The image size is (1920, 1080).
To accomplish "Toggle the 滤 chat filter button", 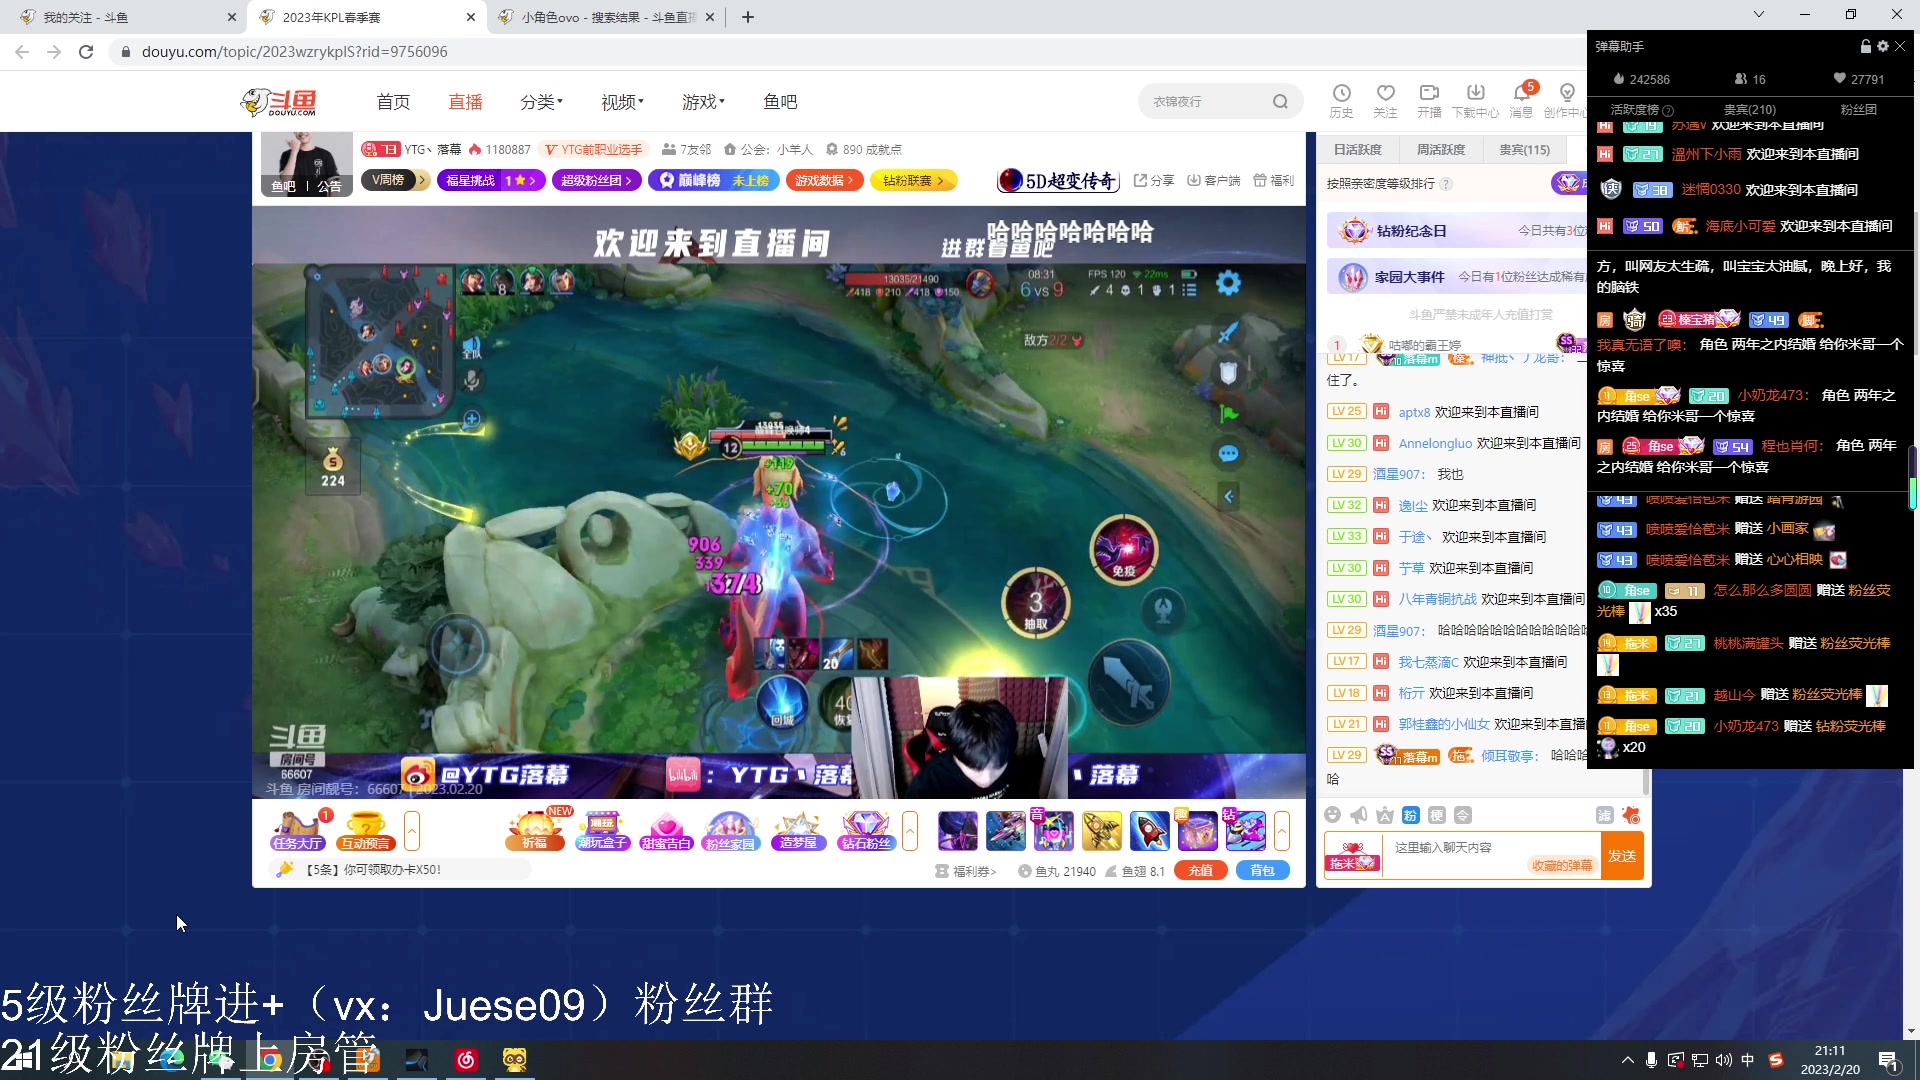I will pos(1604,815).
